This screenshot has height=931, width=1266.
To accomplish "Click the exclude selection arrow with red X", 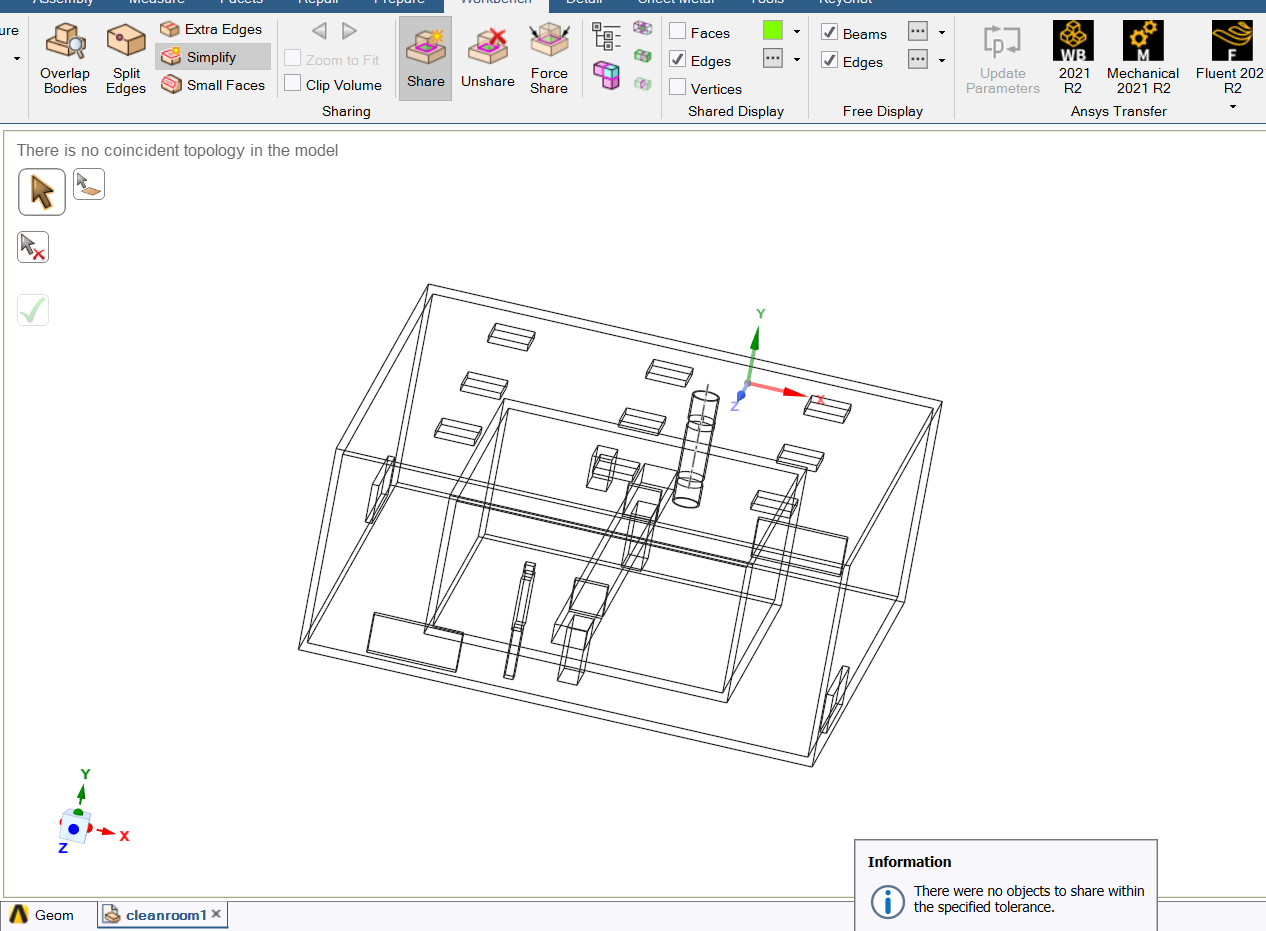I will 33,247.
